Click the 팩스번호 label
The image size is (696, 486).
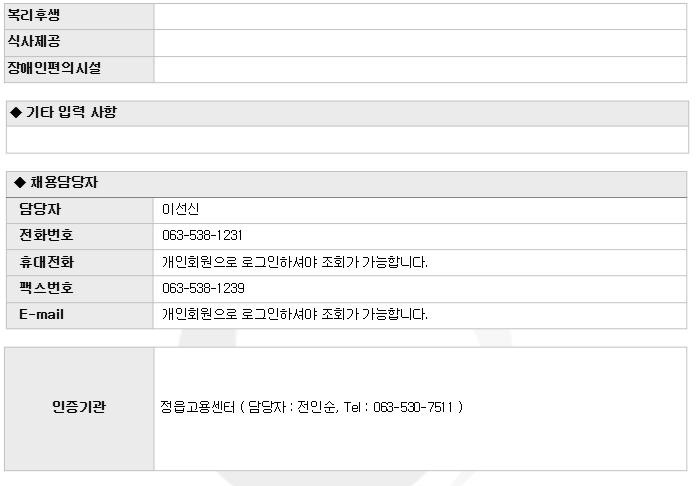[x=46, y=288]
